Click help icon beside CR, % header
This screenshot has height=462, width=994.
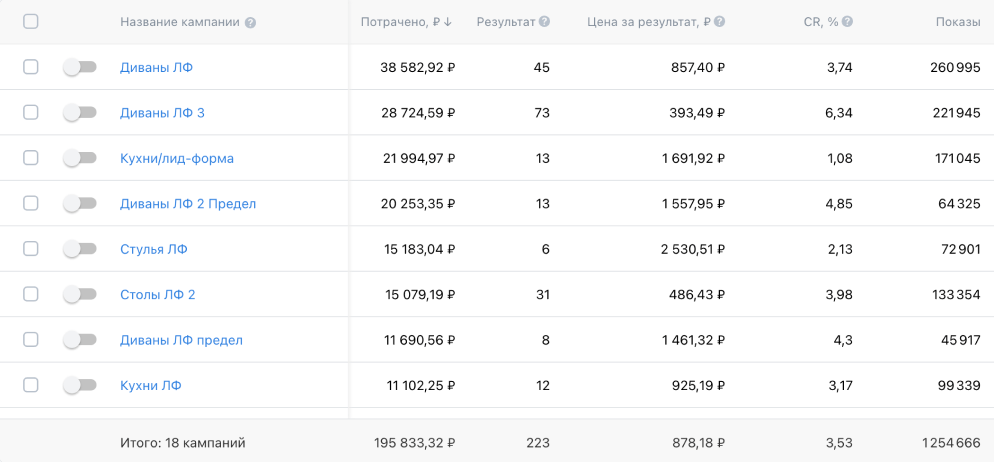click(848, 22)
